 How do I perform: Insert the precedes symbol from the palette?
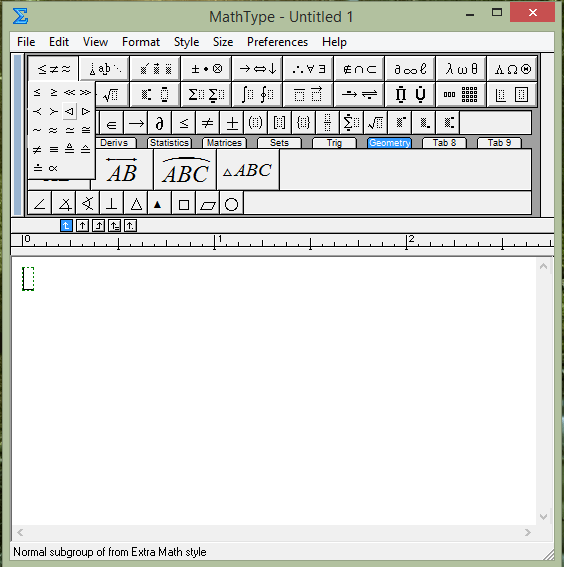37,111
